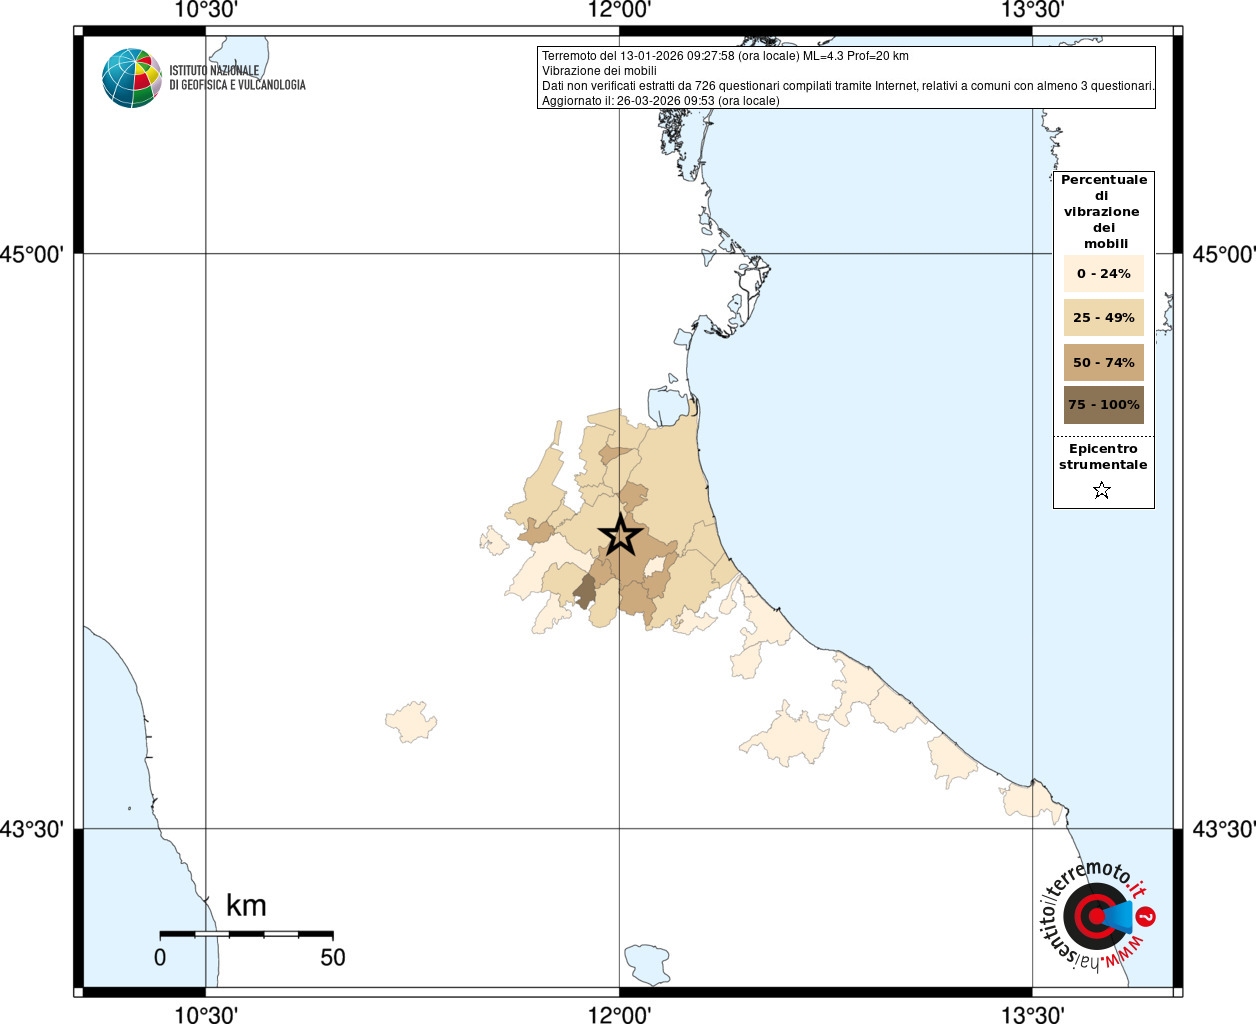
Task: Click the "Istituto Nazionale di Geofisica e Vulcanologia" text
Action: [237, 78]
